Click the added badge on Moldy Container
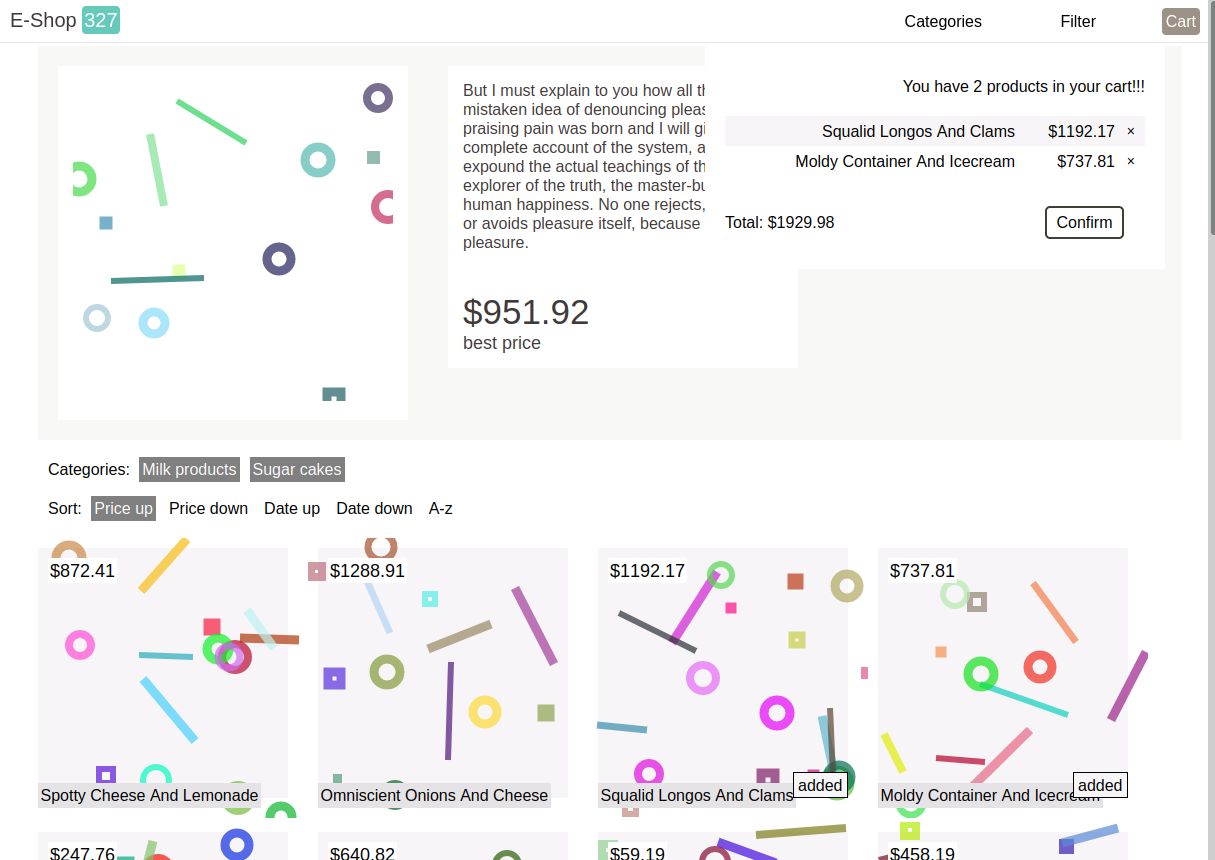 pyautogui.click(x=1100, y=785)
